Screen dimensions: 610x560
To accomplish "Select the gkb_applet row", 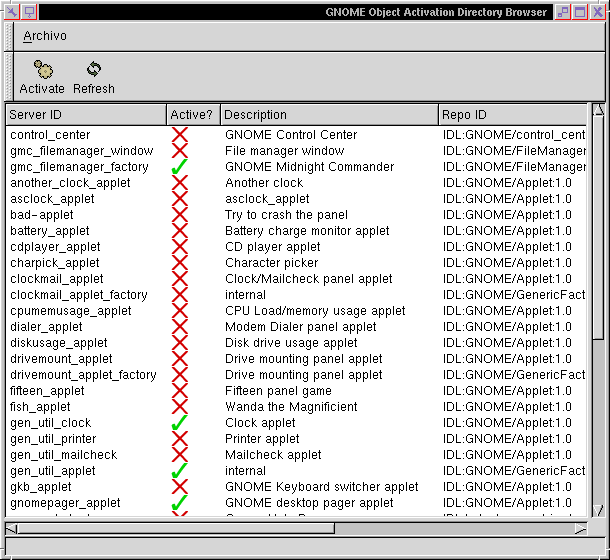I will [296, 486].
